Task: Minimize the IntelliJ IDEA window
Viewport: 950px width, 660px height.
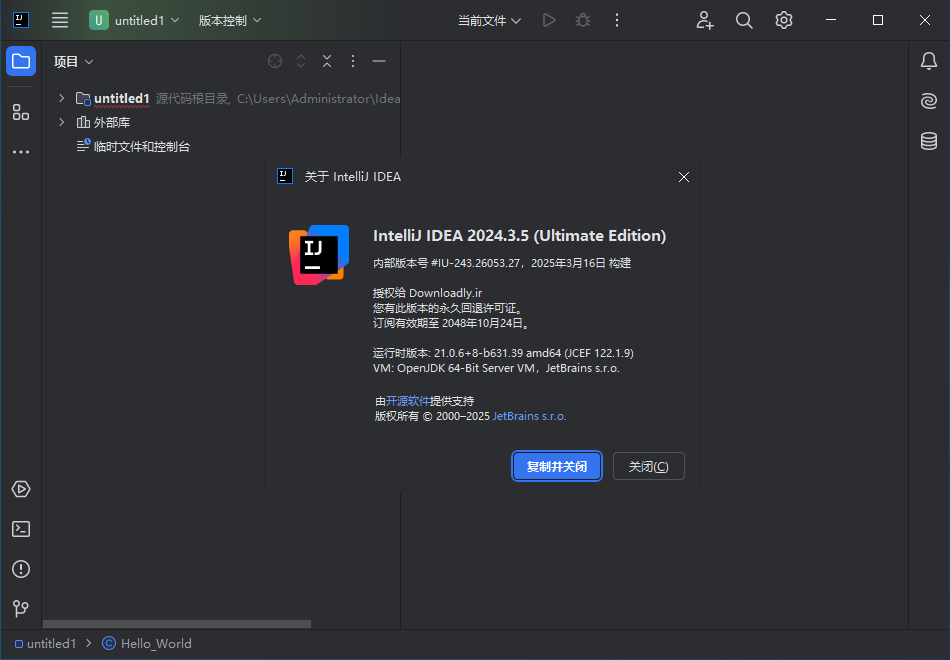Action: pos(831,20)
